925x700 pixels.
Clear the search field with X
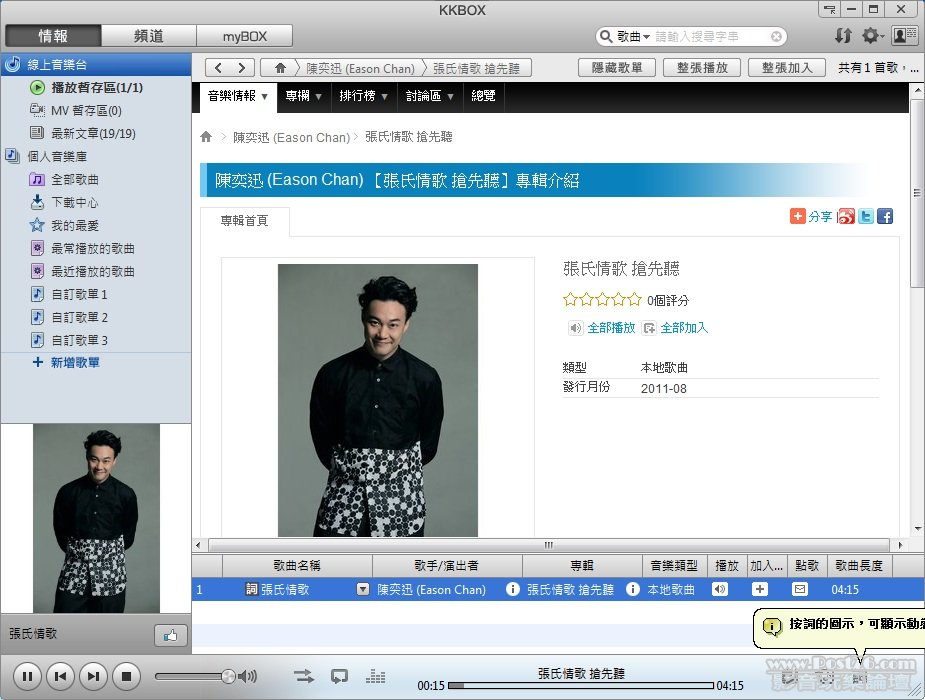[776, 37]
